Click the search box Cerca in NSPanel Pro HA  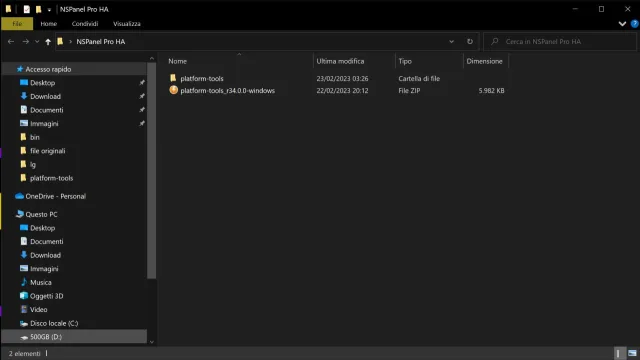(560, 42)
